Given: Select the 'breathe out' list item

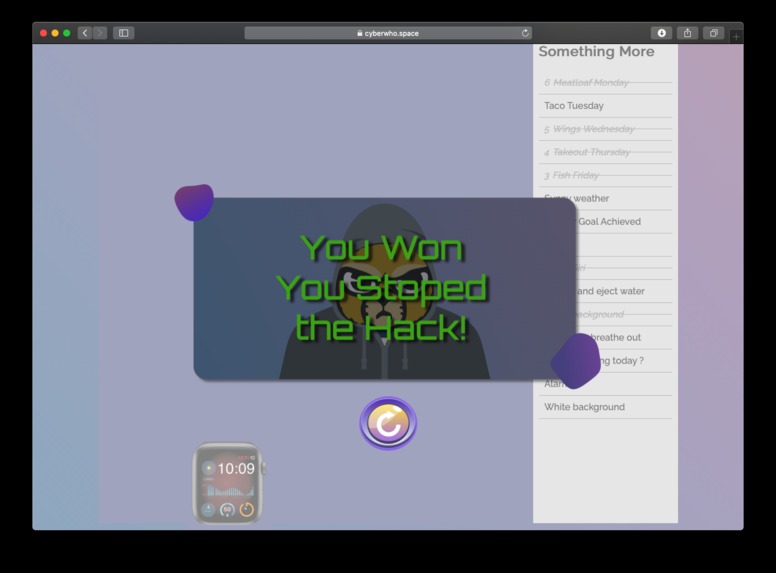Looking at the screenshot, I should coord(605,338).
